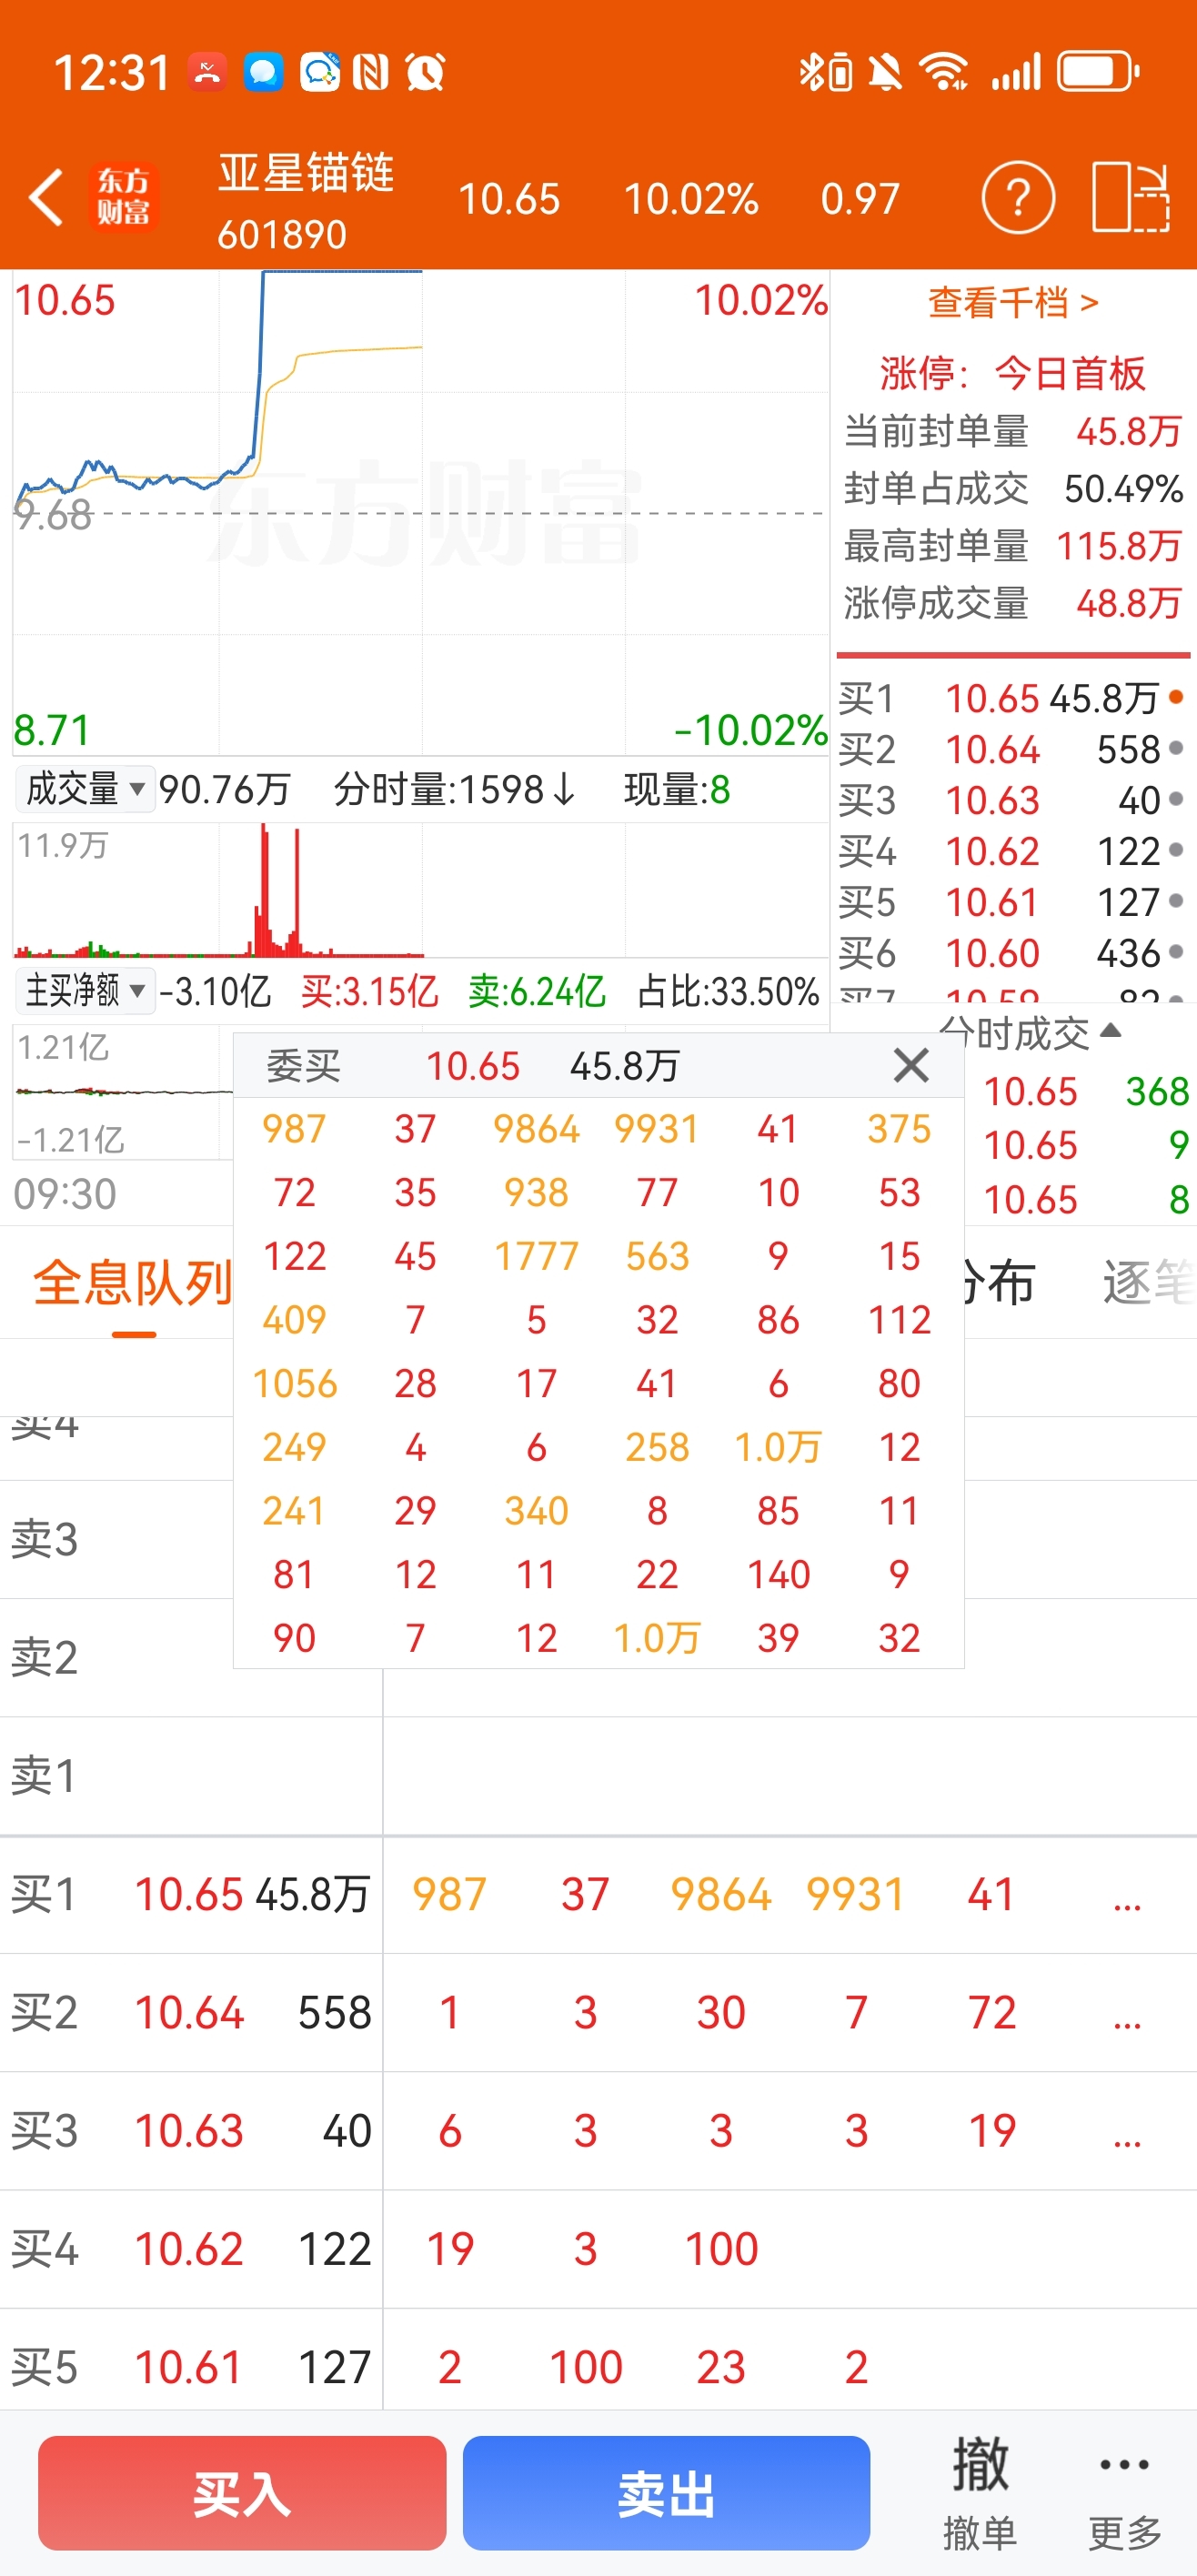Toggle the split-screen layout icon
Viewport: 1197px width, 2576px height.
[1130, 197]
